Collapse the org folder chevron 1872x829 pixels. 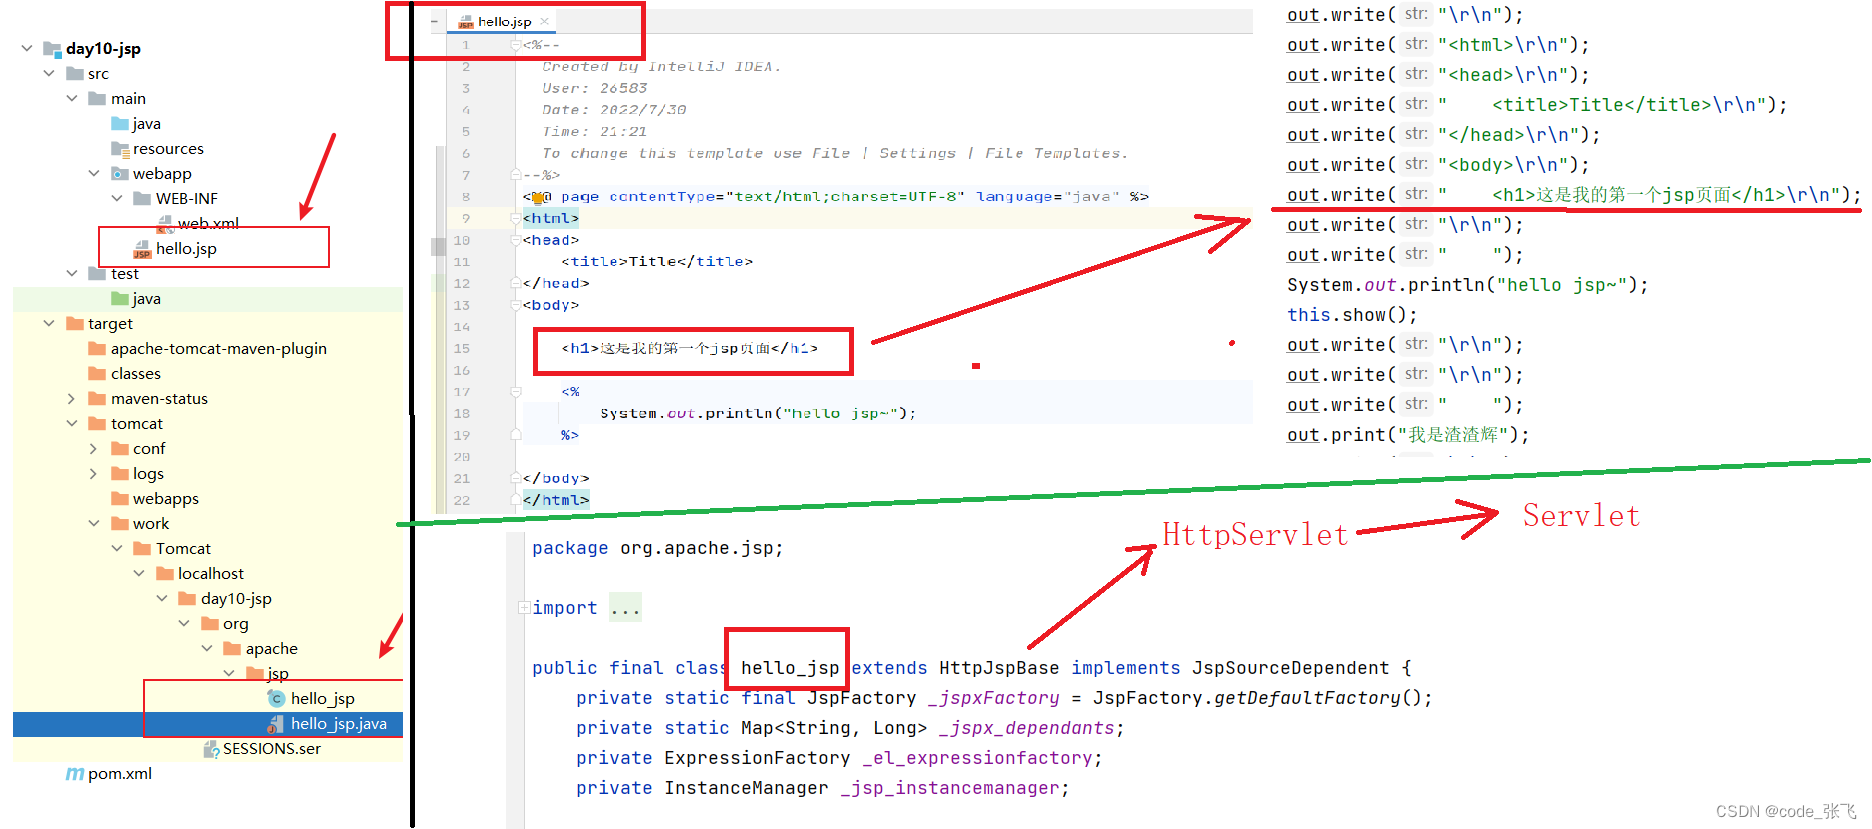tap(184, 624)
